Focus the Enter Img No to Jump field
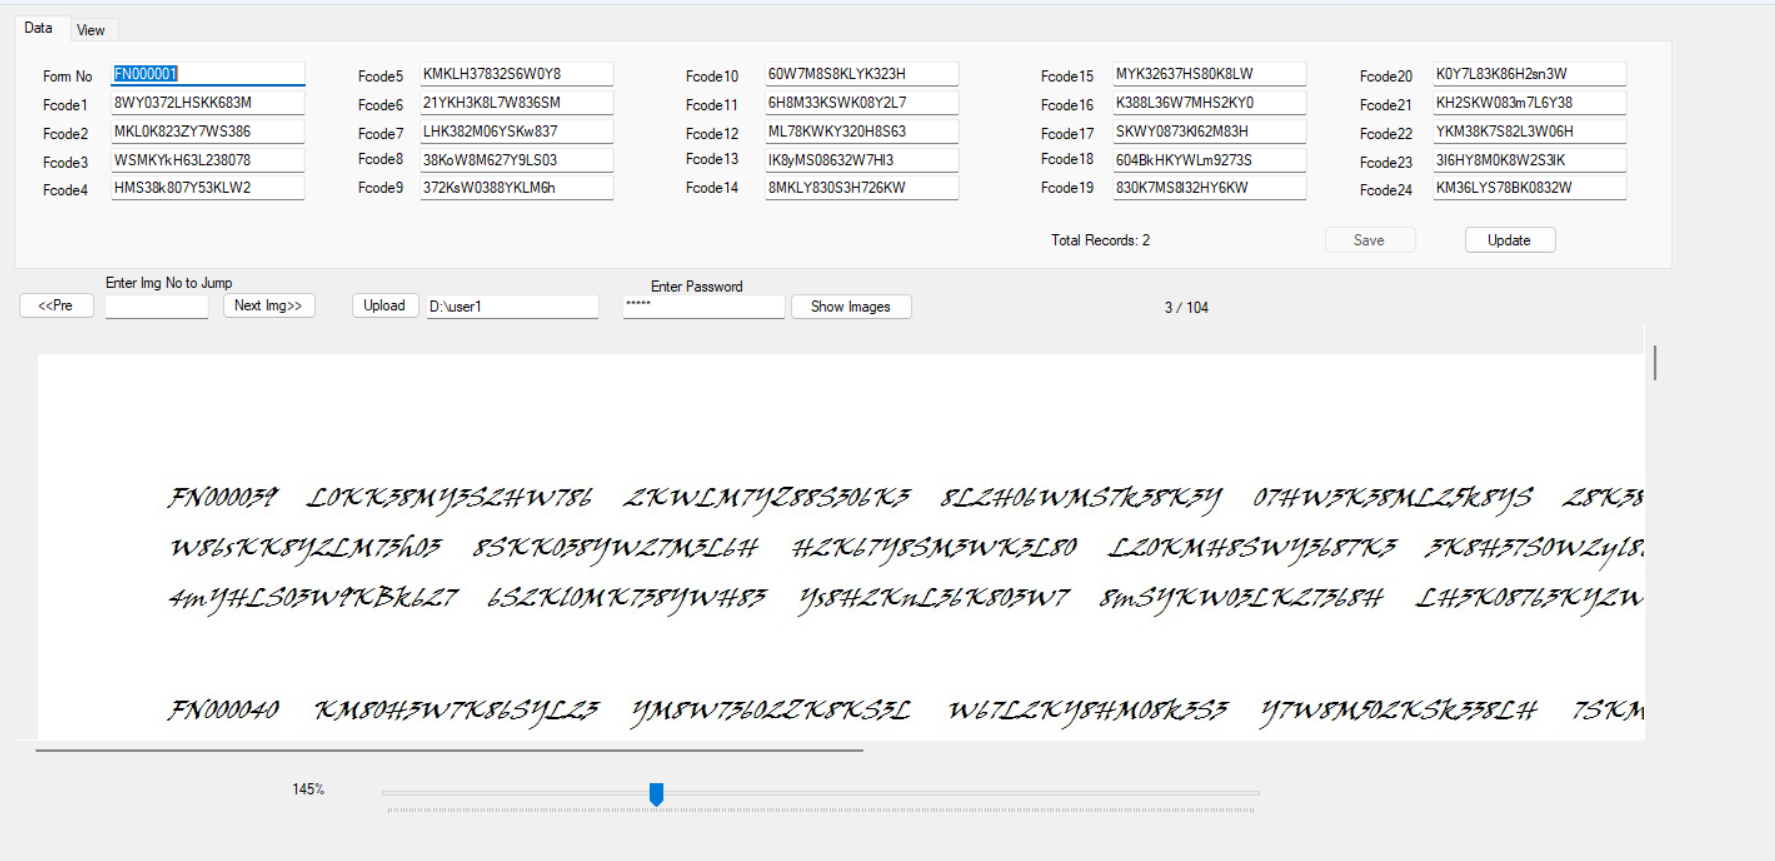This screenshot has width=1775, height=861. [x=156, y=306]
